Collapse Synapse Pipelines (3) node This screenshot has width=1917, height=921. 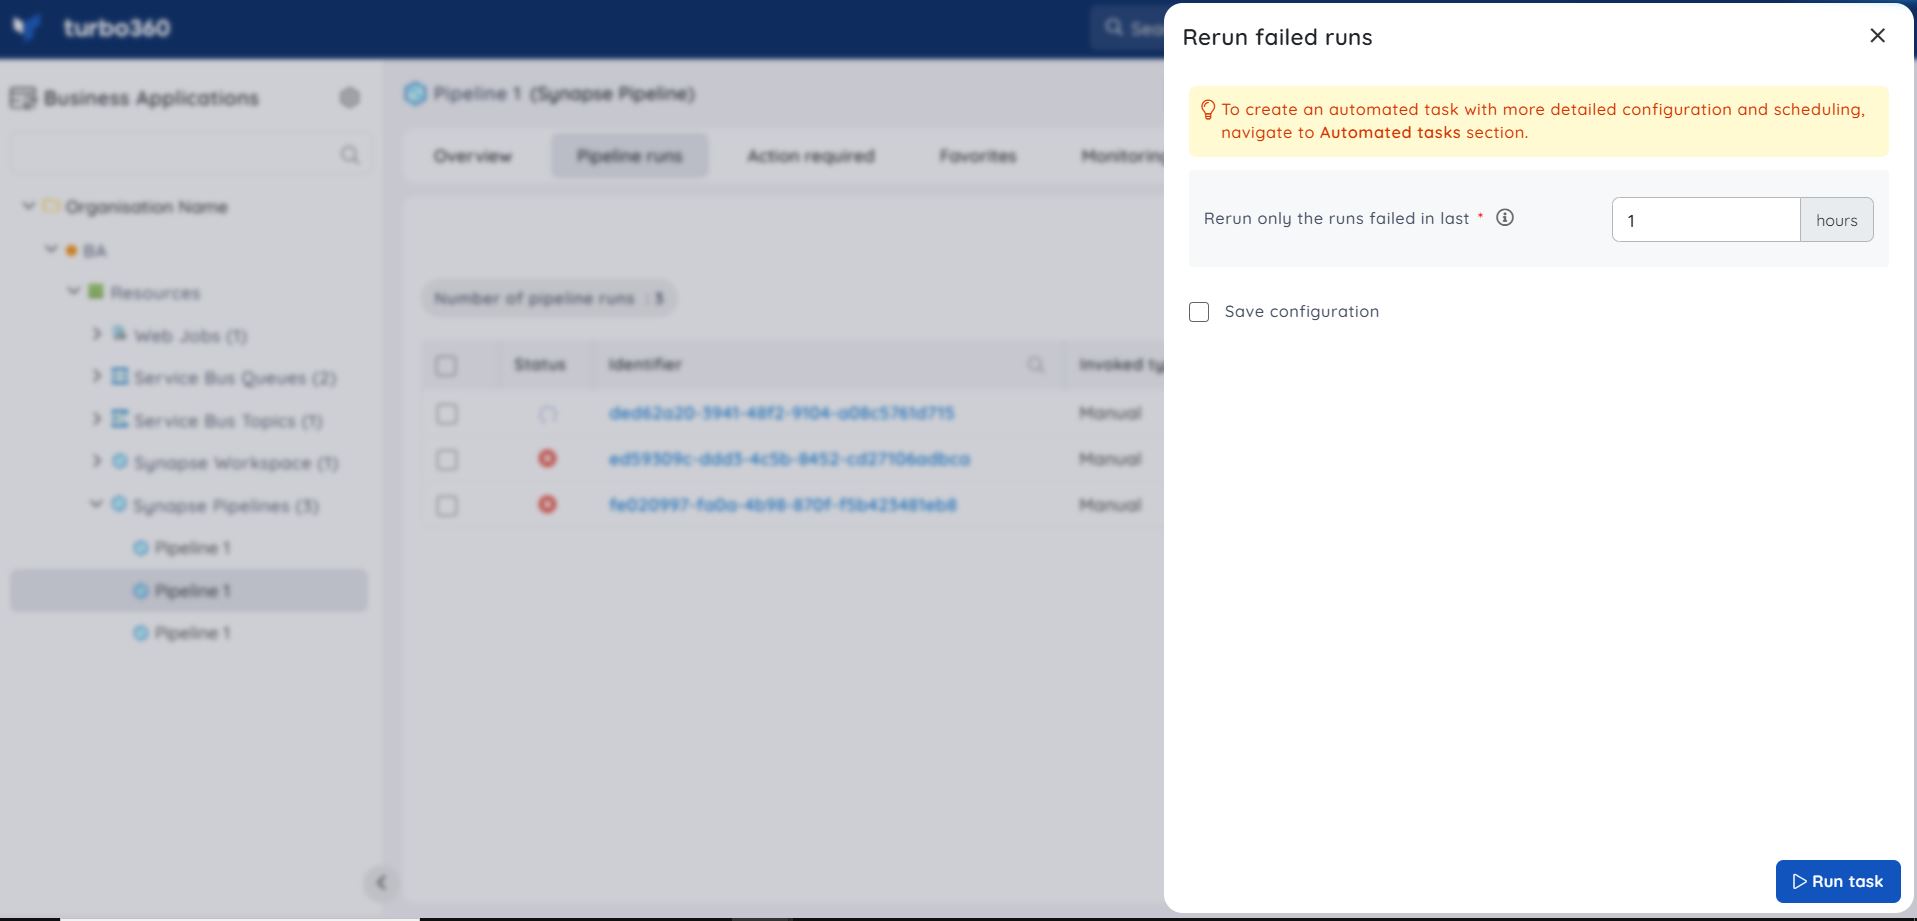(96, 504)
